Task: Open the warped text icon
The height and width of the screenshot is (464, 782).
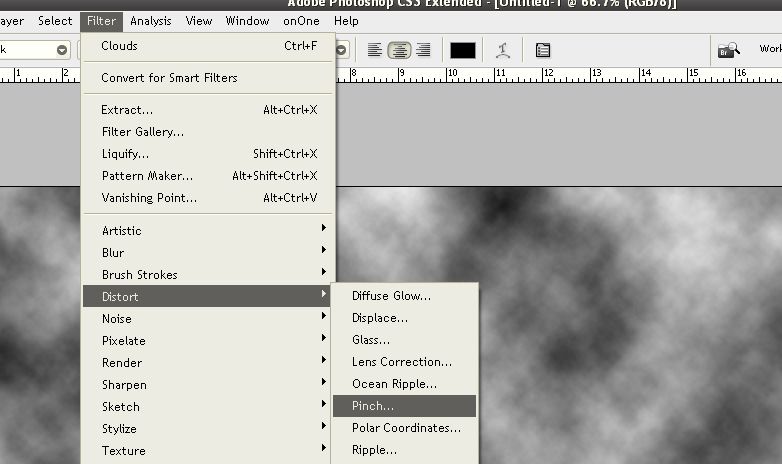Action: 503,50
